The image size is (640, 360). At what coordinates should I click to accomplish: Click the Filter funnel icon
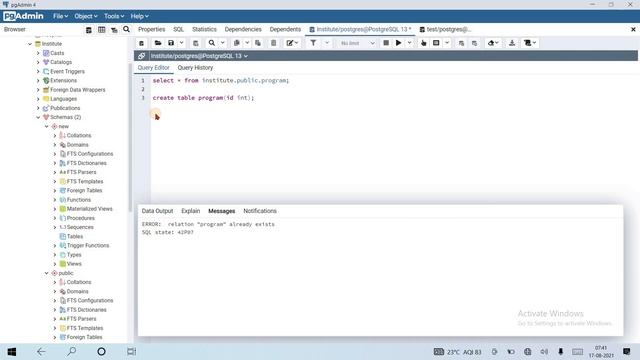coord(313,43)
